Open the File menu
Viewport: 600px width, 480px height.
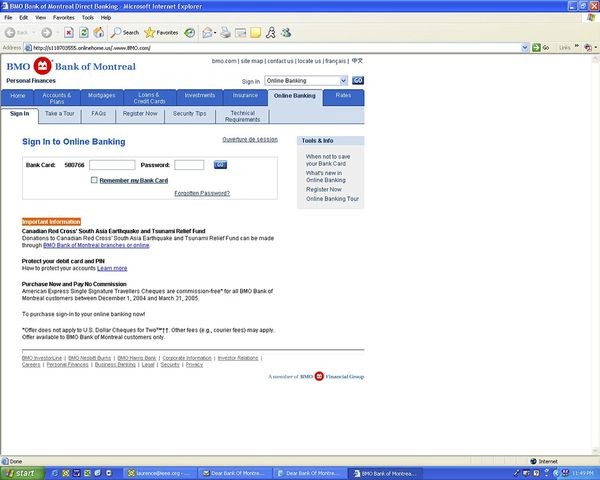8,18
